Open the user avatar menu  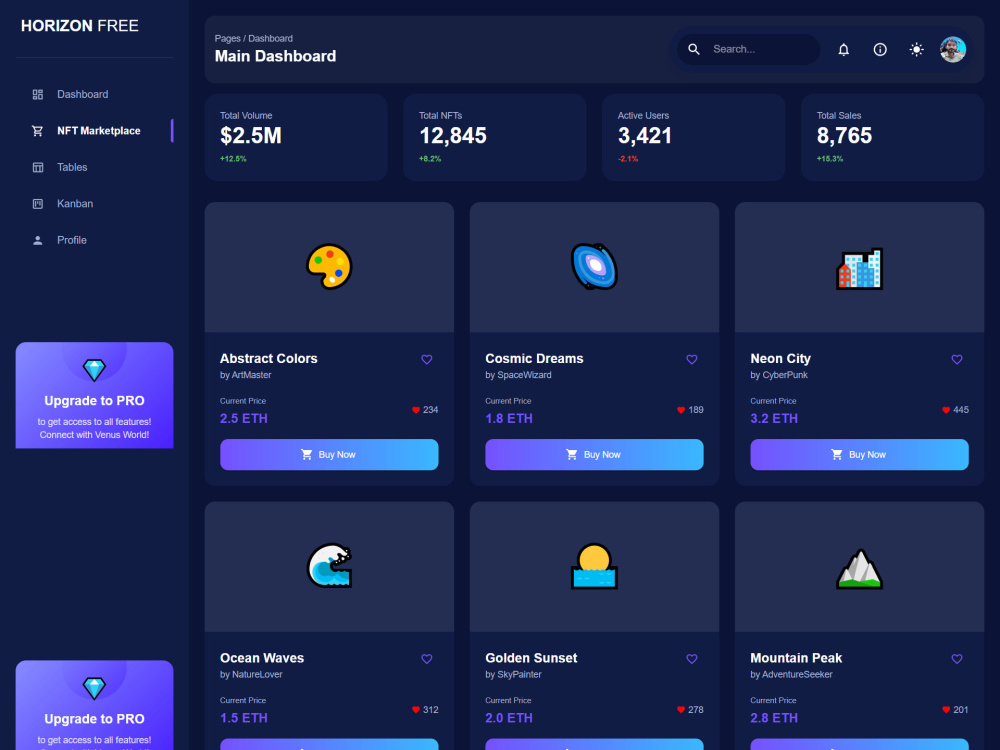point(952,49)
